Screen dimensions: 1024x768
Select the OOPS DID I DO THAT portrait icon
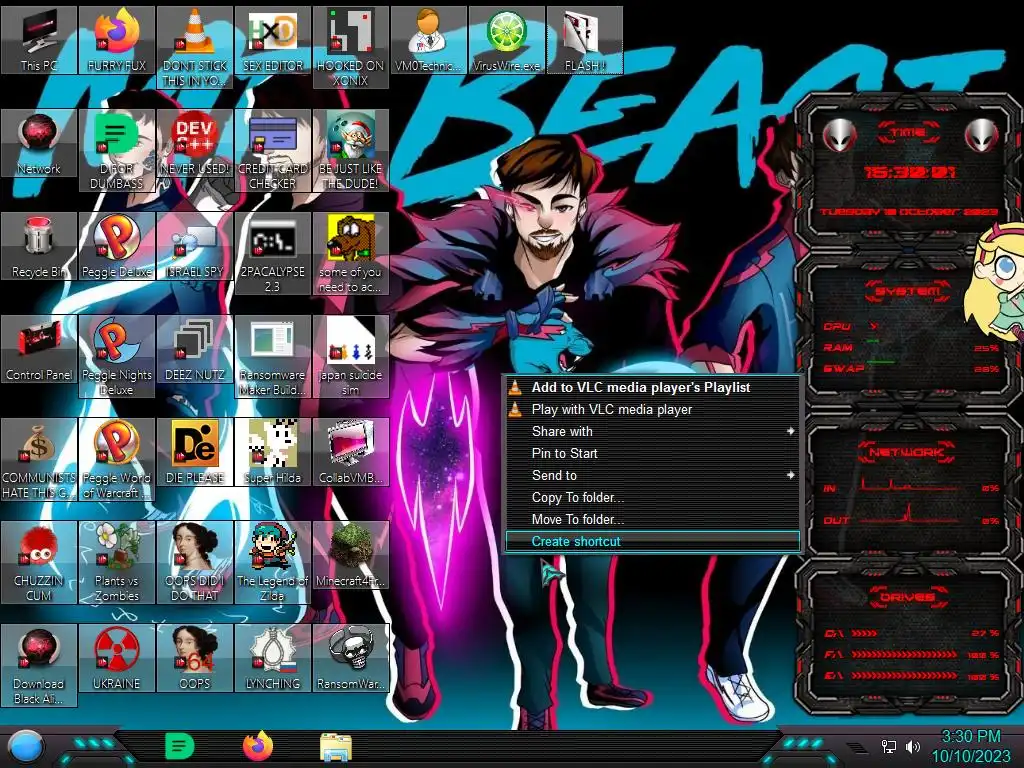point(195,562)
